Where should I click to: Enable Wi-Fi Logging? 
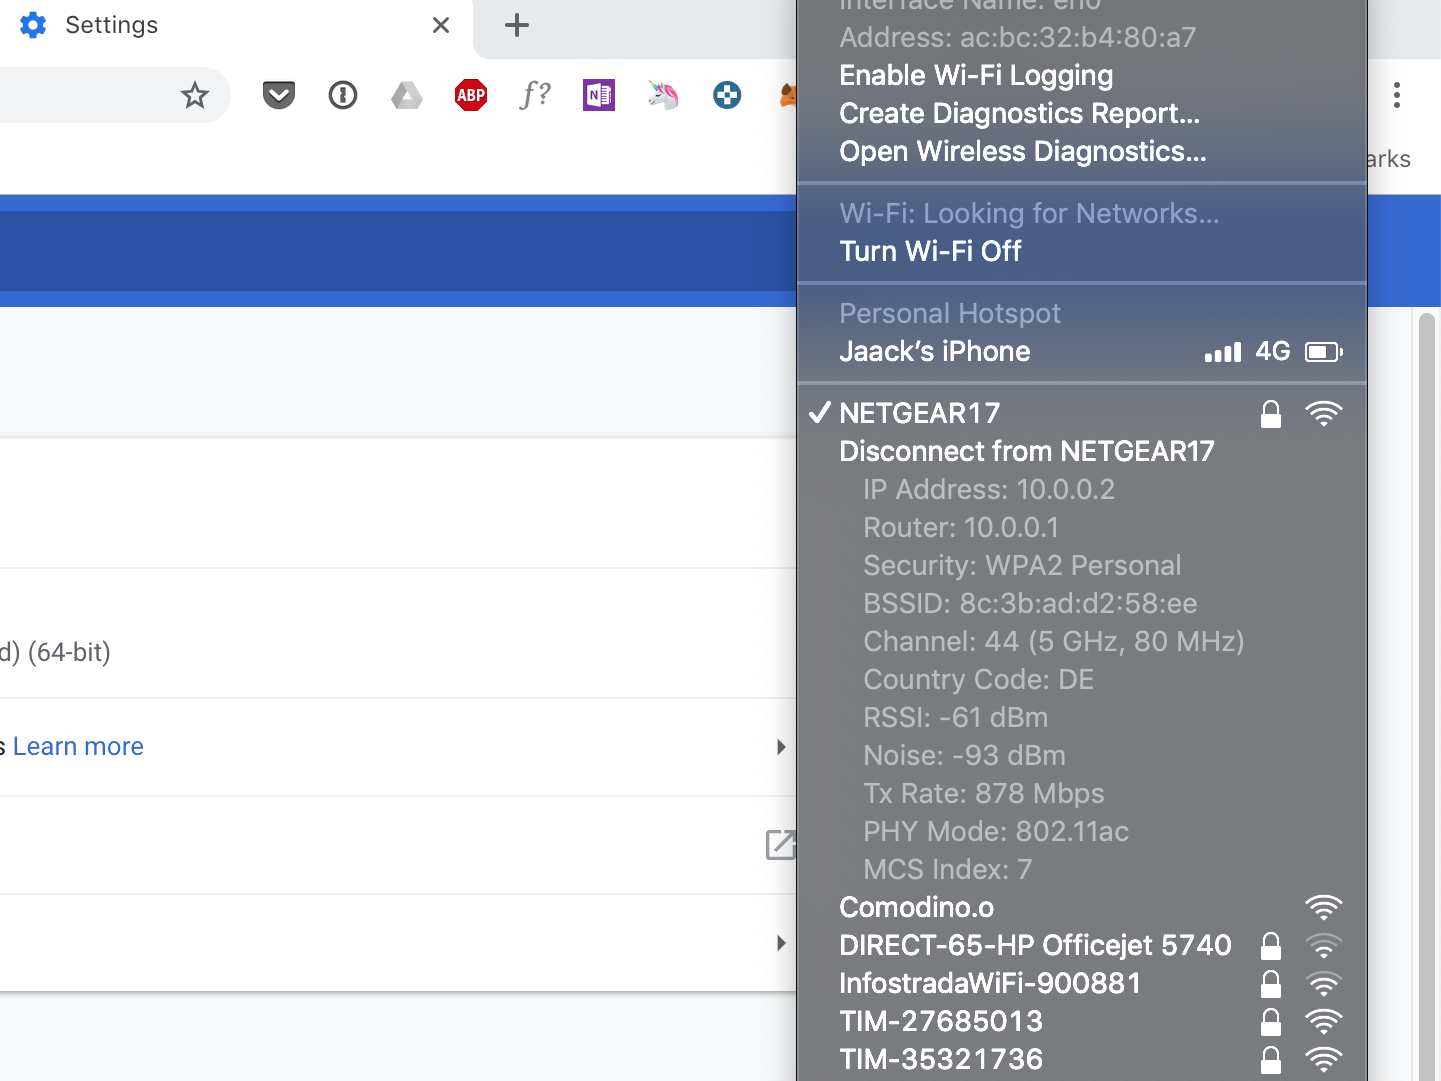click(976, 76)
